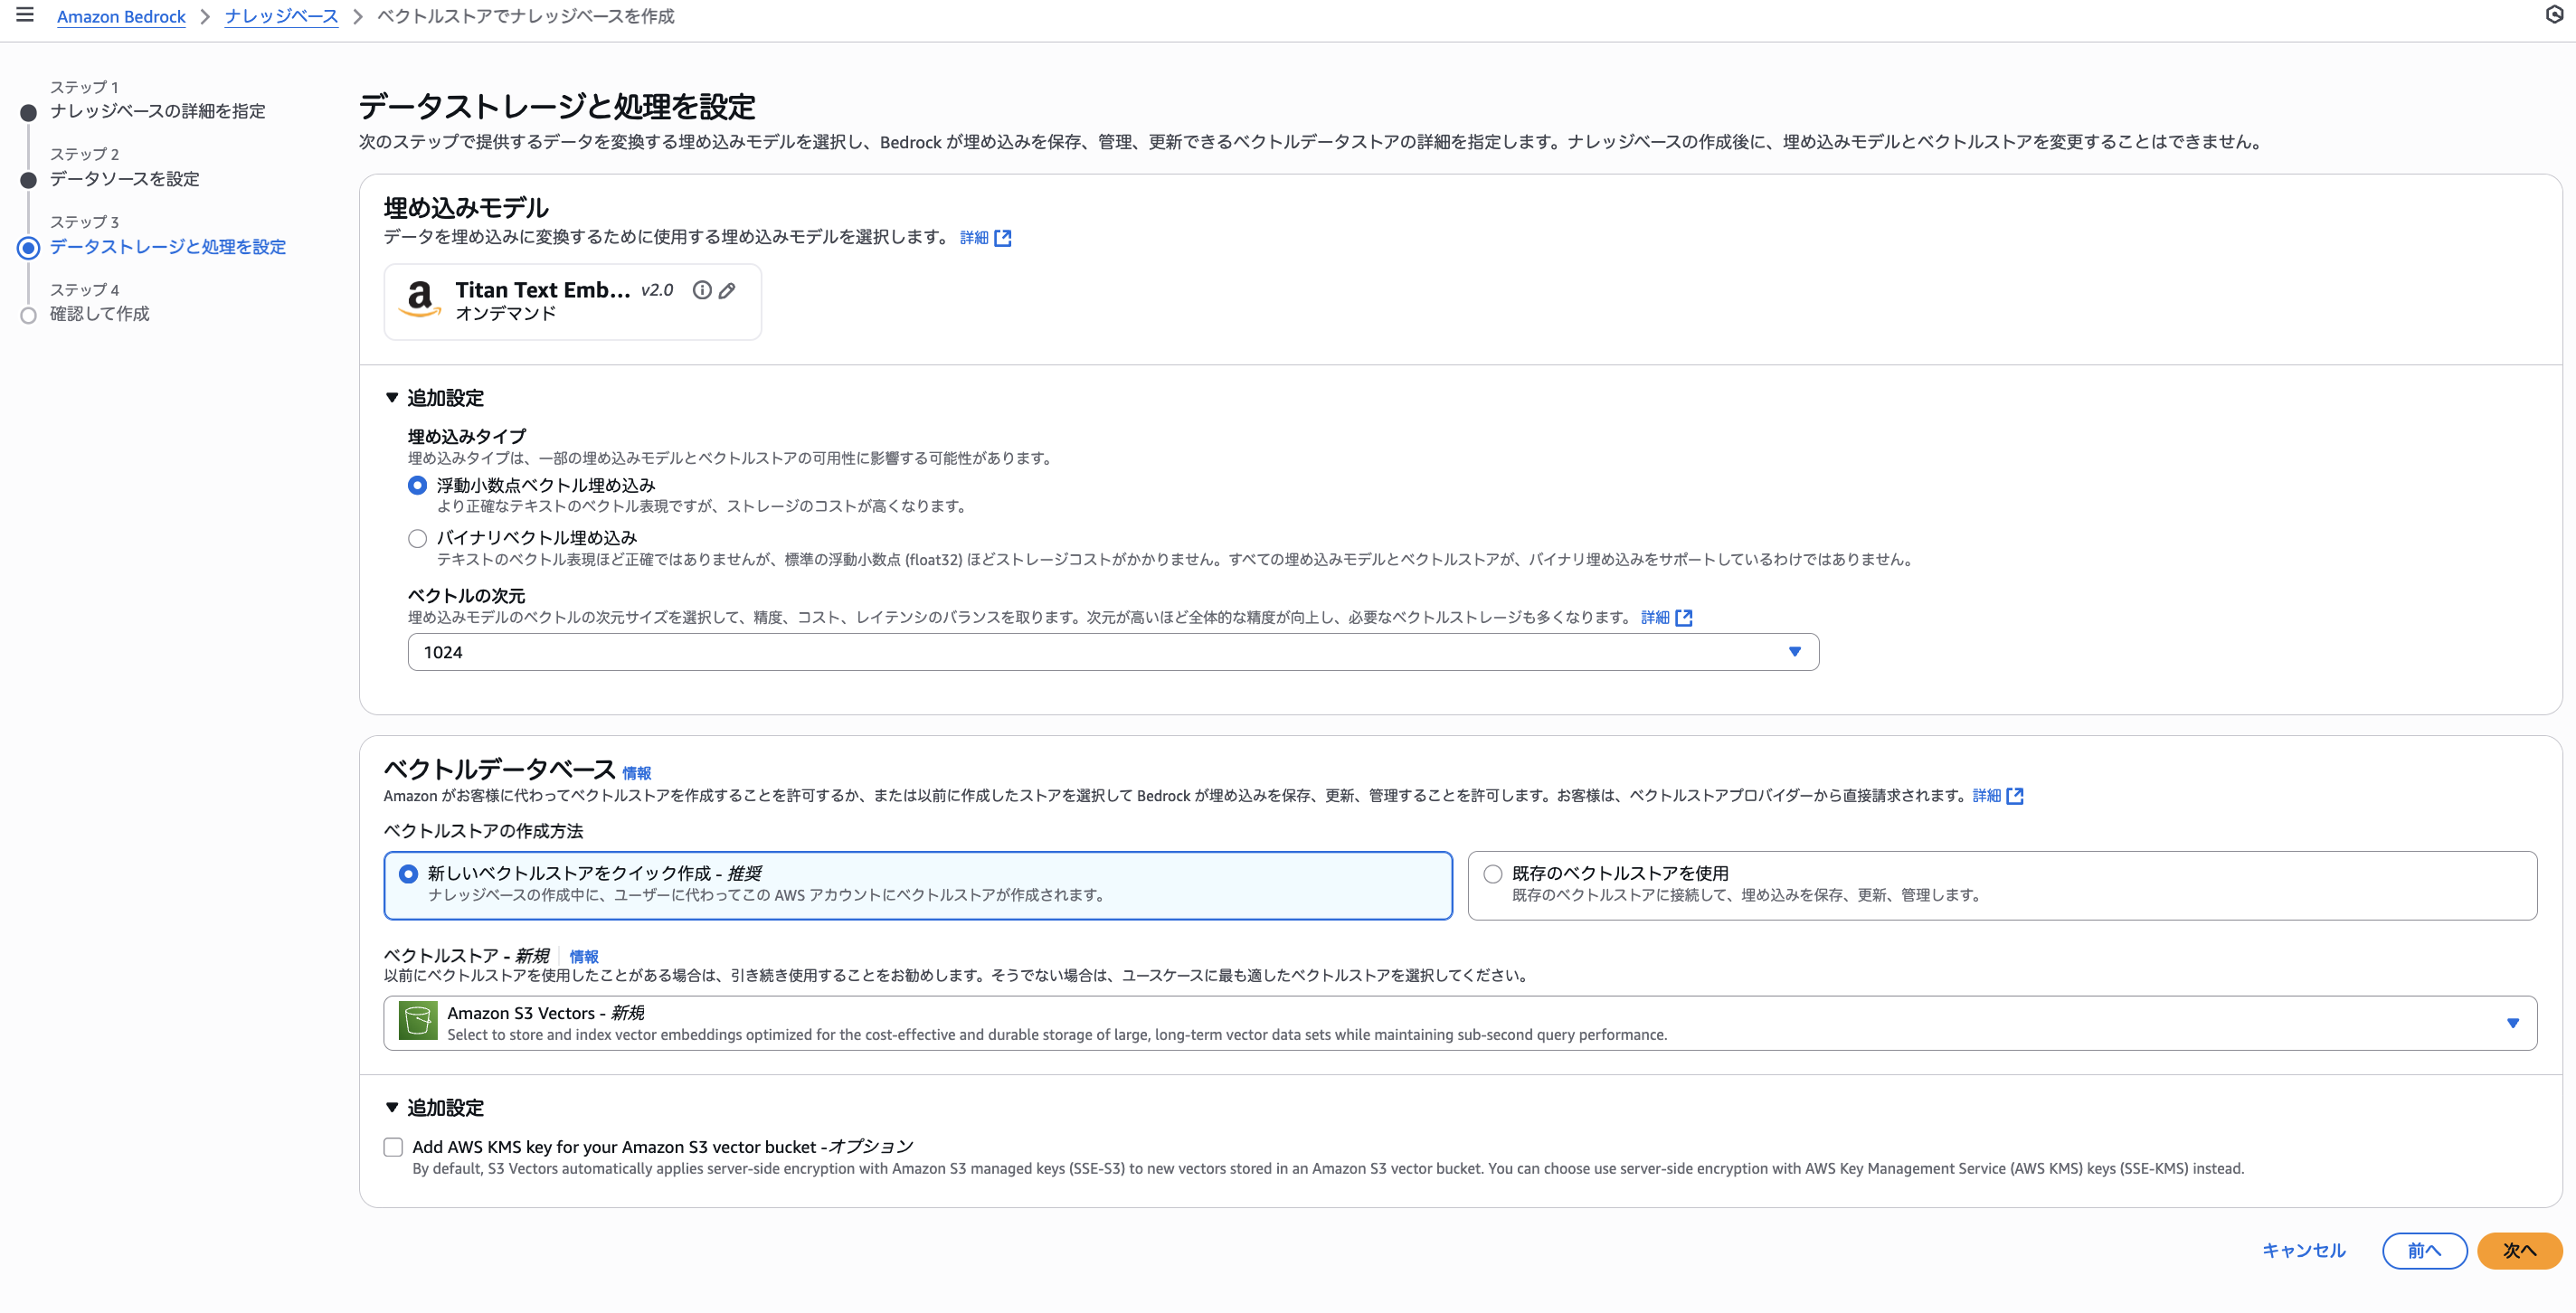Open the Amazon Q assistant icon top right

tap(2556, 15)
